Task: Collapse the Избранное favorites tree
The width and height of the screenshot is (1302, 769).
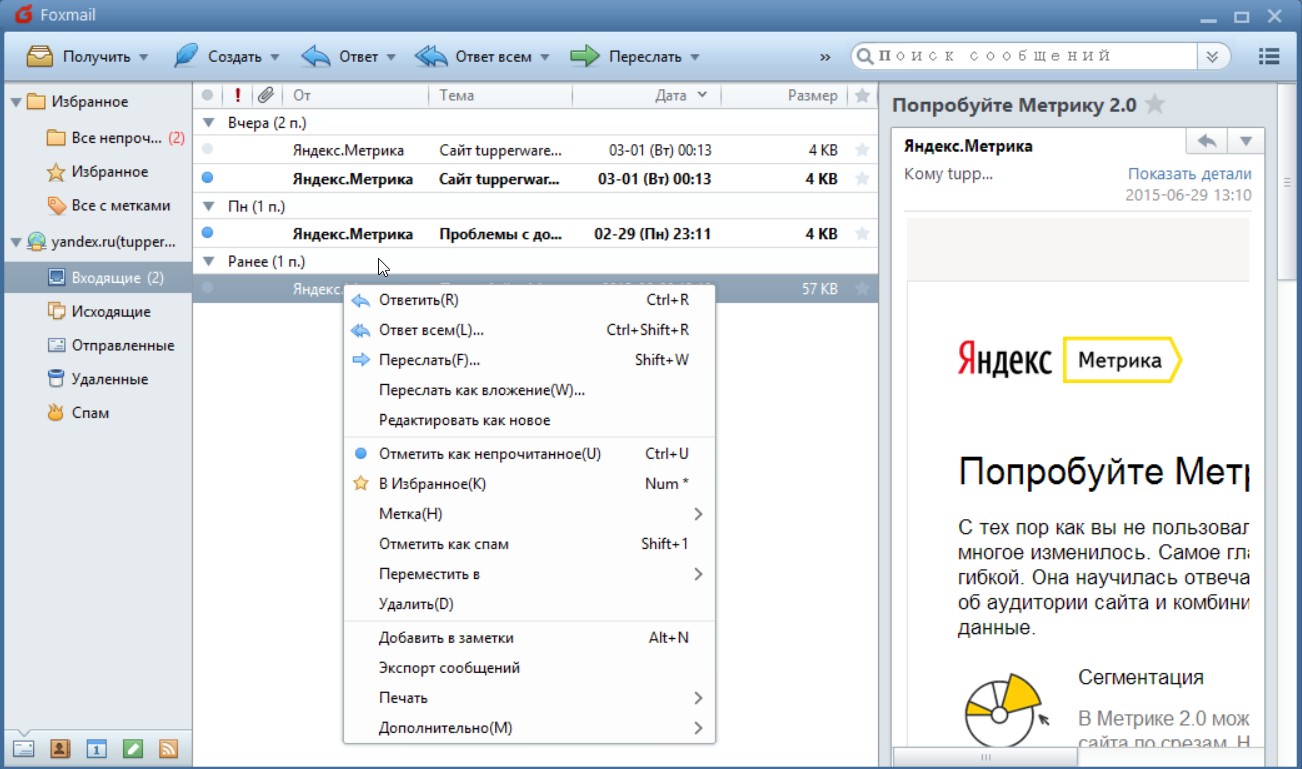Action: (15, 102)
